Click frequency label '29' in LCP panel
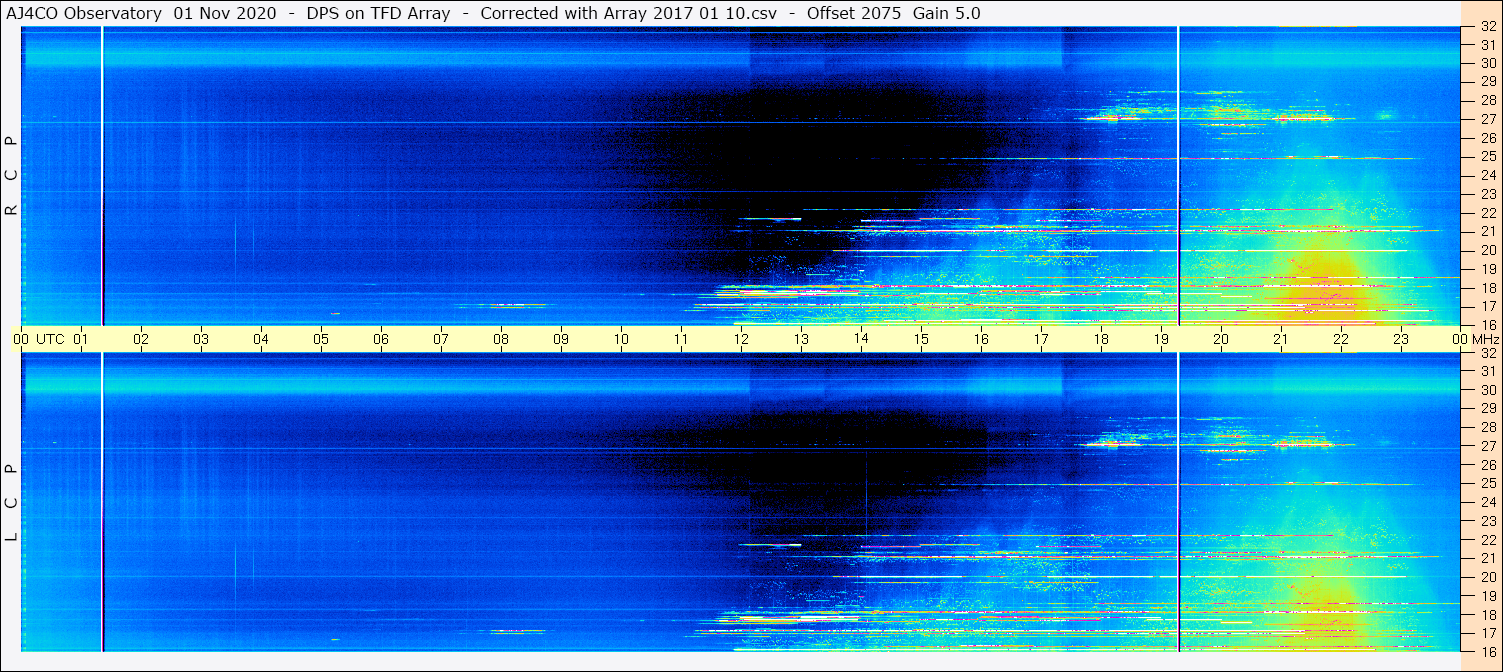 click(x=1487, y=408)
